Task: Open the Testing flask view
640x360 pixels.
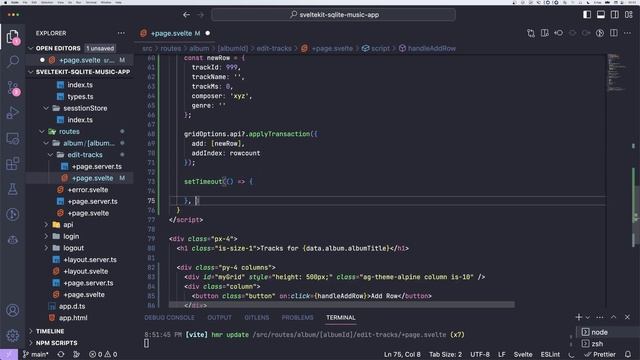Action: (x=13, y=189)
